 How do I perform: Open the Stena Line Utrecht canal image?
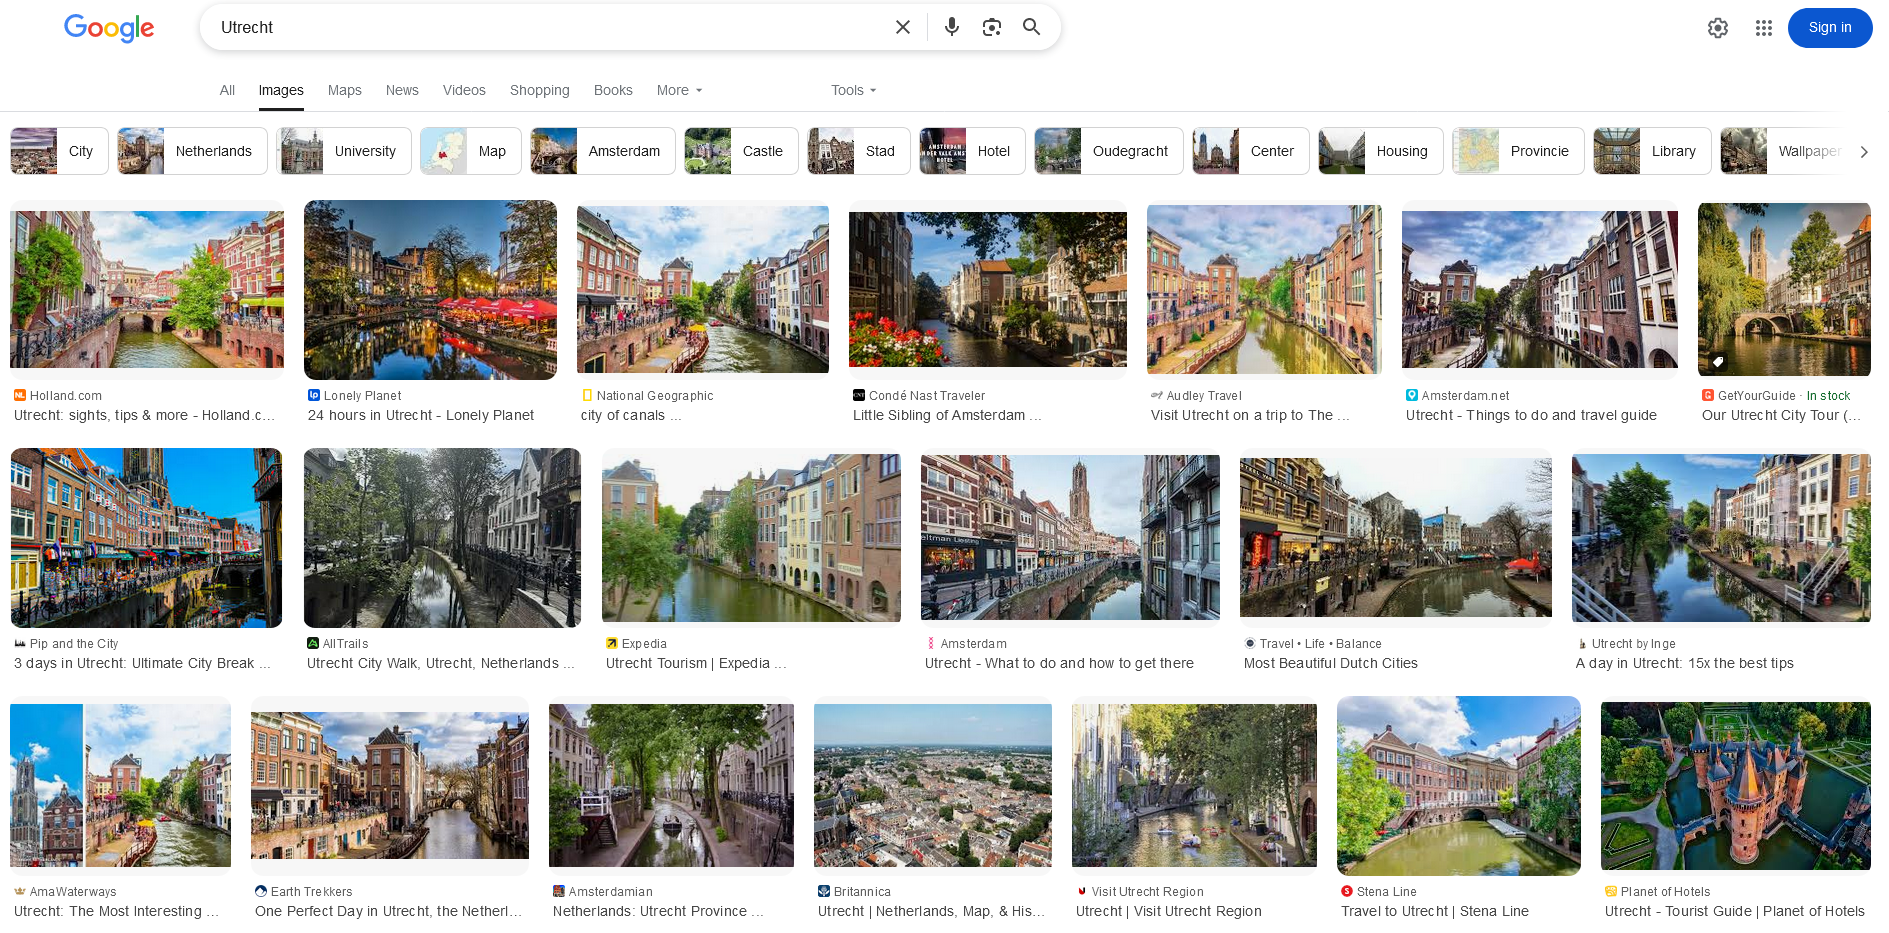point(1458,786)
